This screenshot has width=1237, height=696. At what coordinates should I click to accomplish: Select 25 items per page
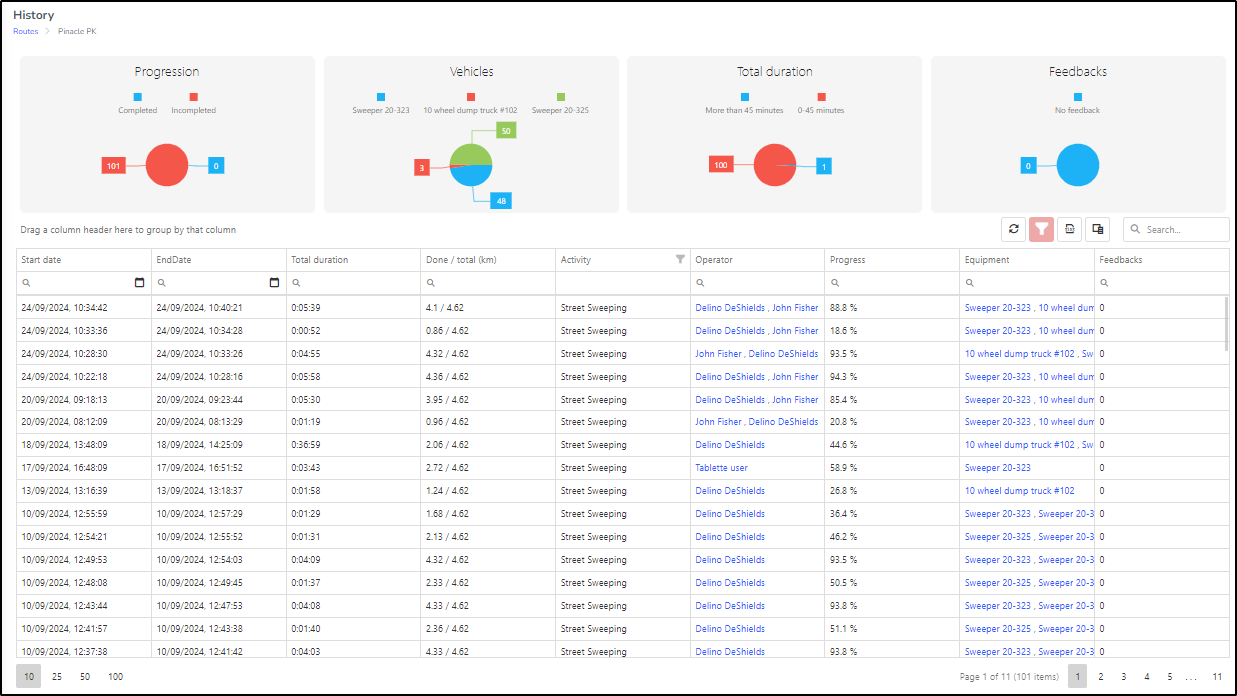point(57,677)
